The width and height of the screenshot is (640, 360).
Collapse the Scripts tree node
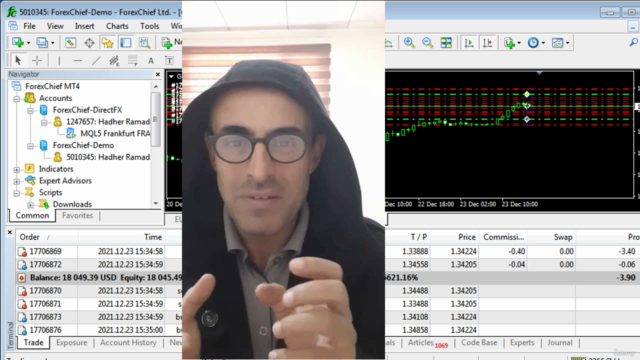click(x=17, y=193)
